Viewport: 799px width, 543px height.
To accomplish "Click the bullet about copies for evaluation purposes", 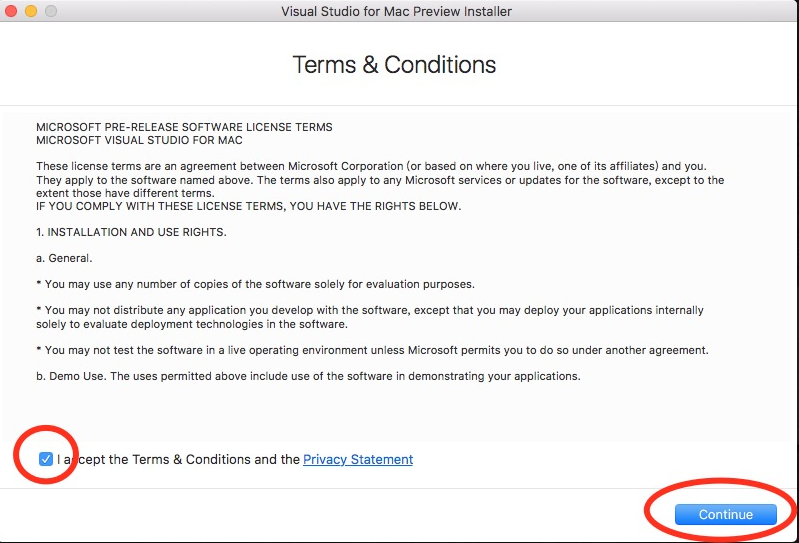I will coord(255,284).
